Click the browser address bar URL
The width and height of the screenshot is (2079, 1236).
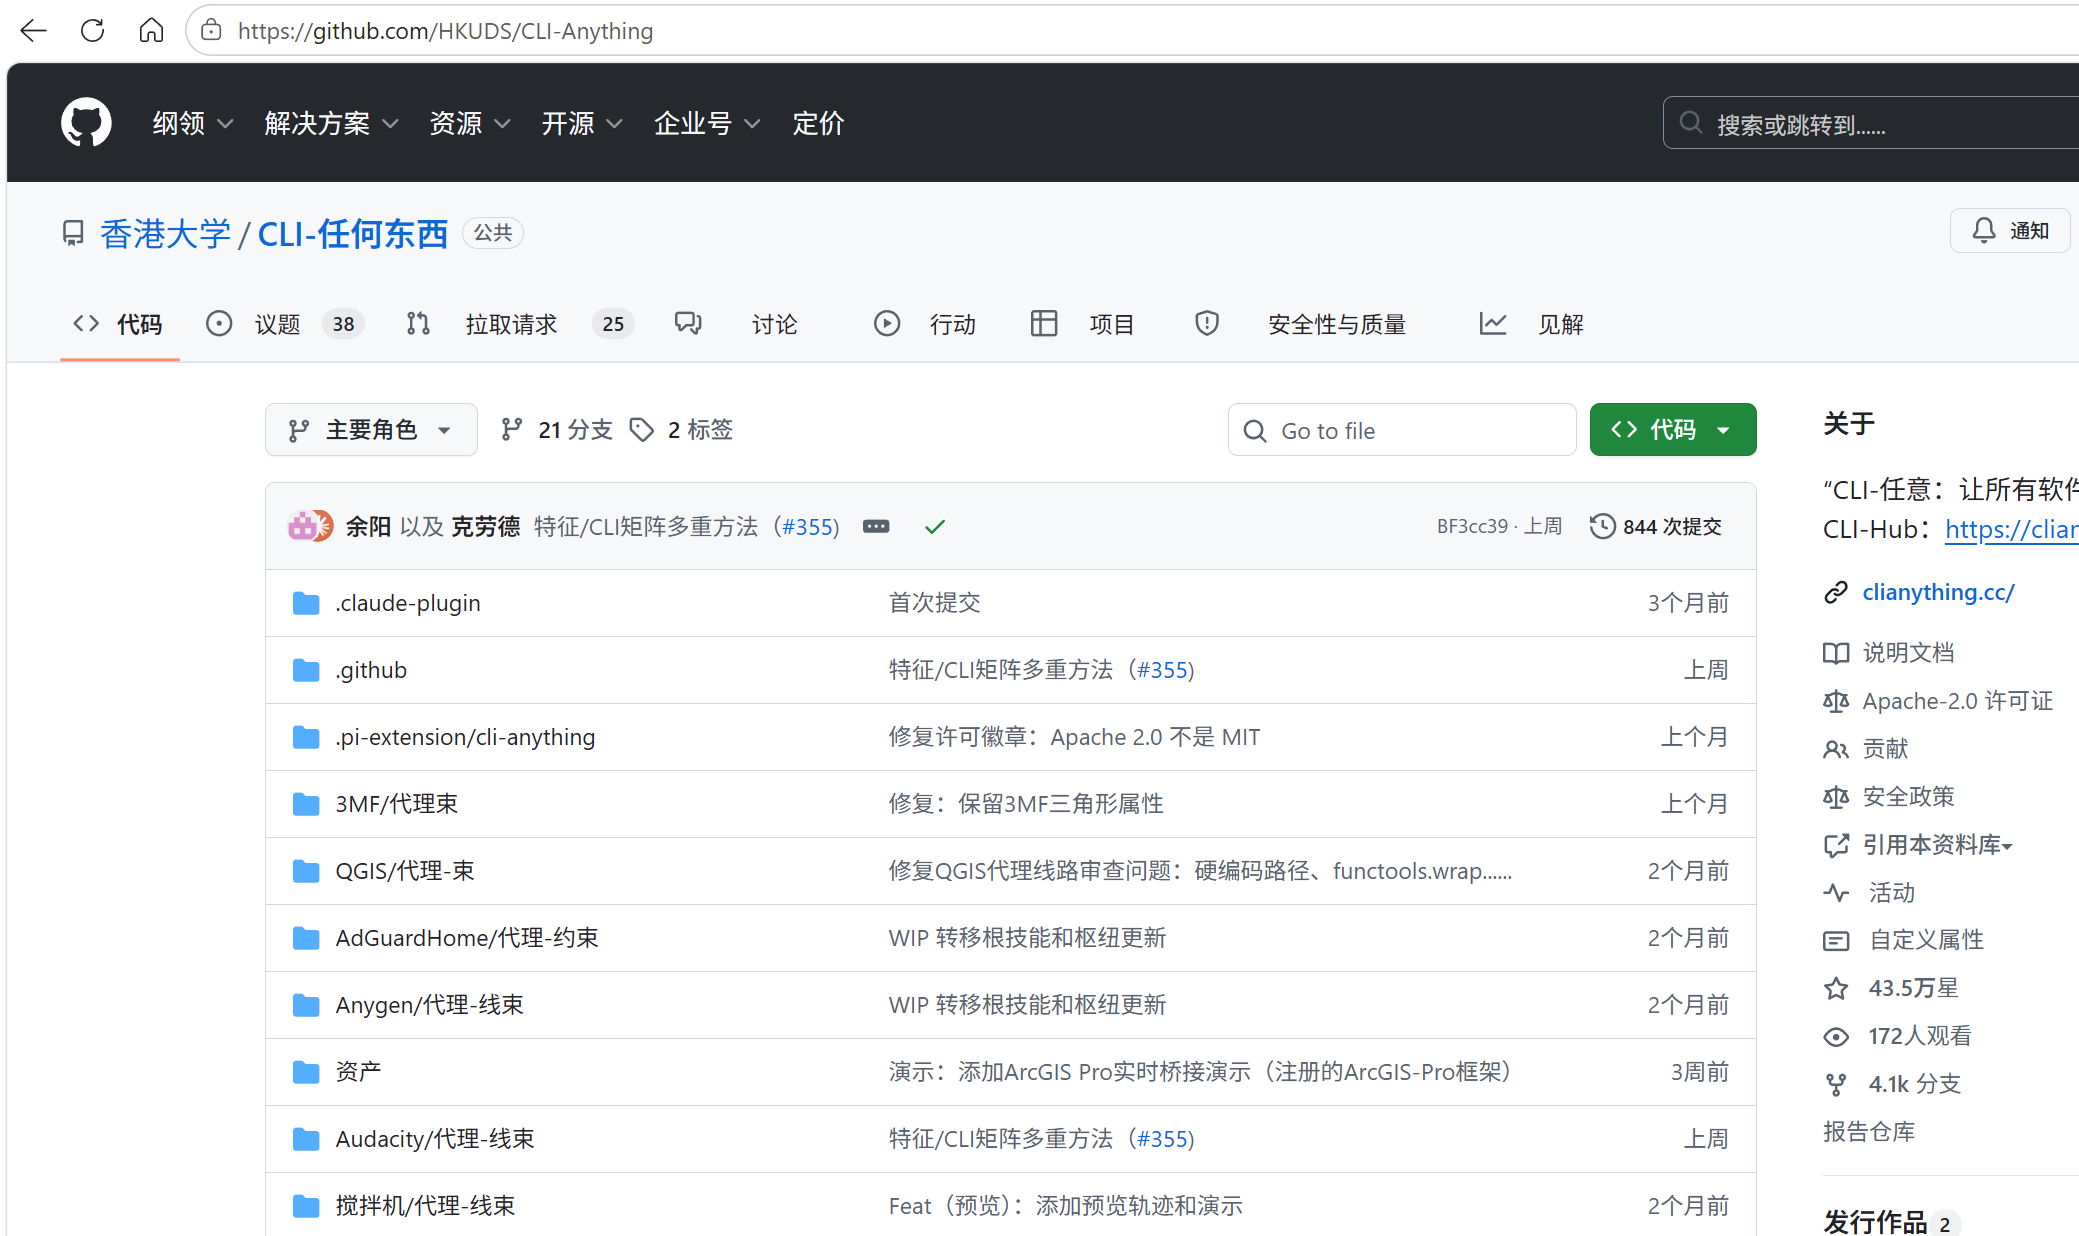pos(445,31)
